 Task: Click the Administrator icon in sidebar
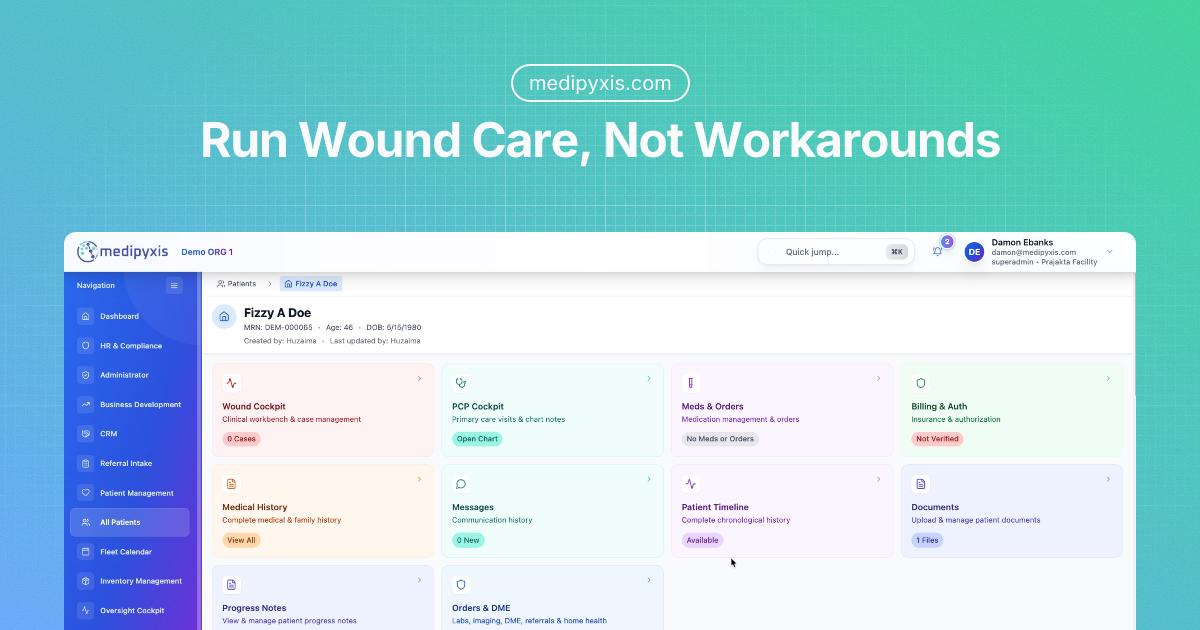point(86,375)
